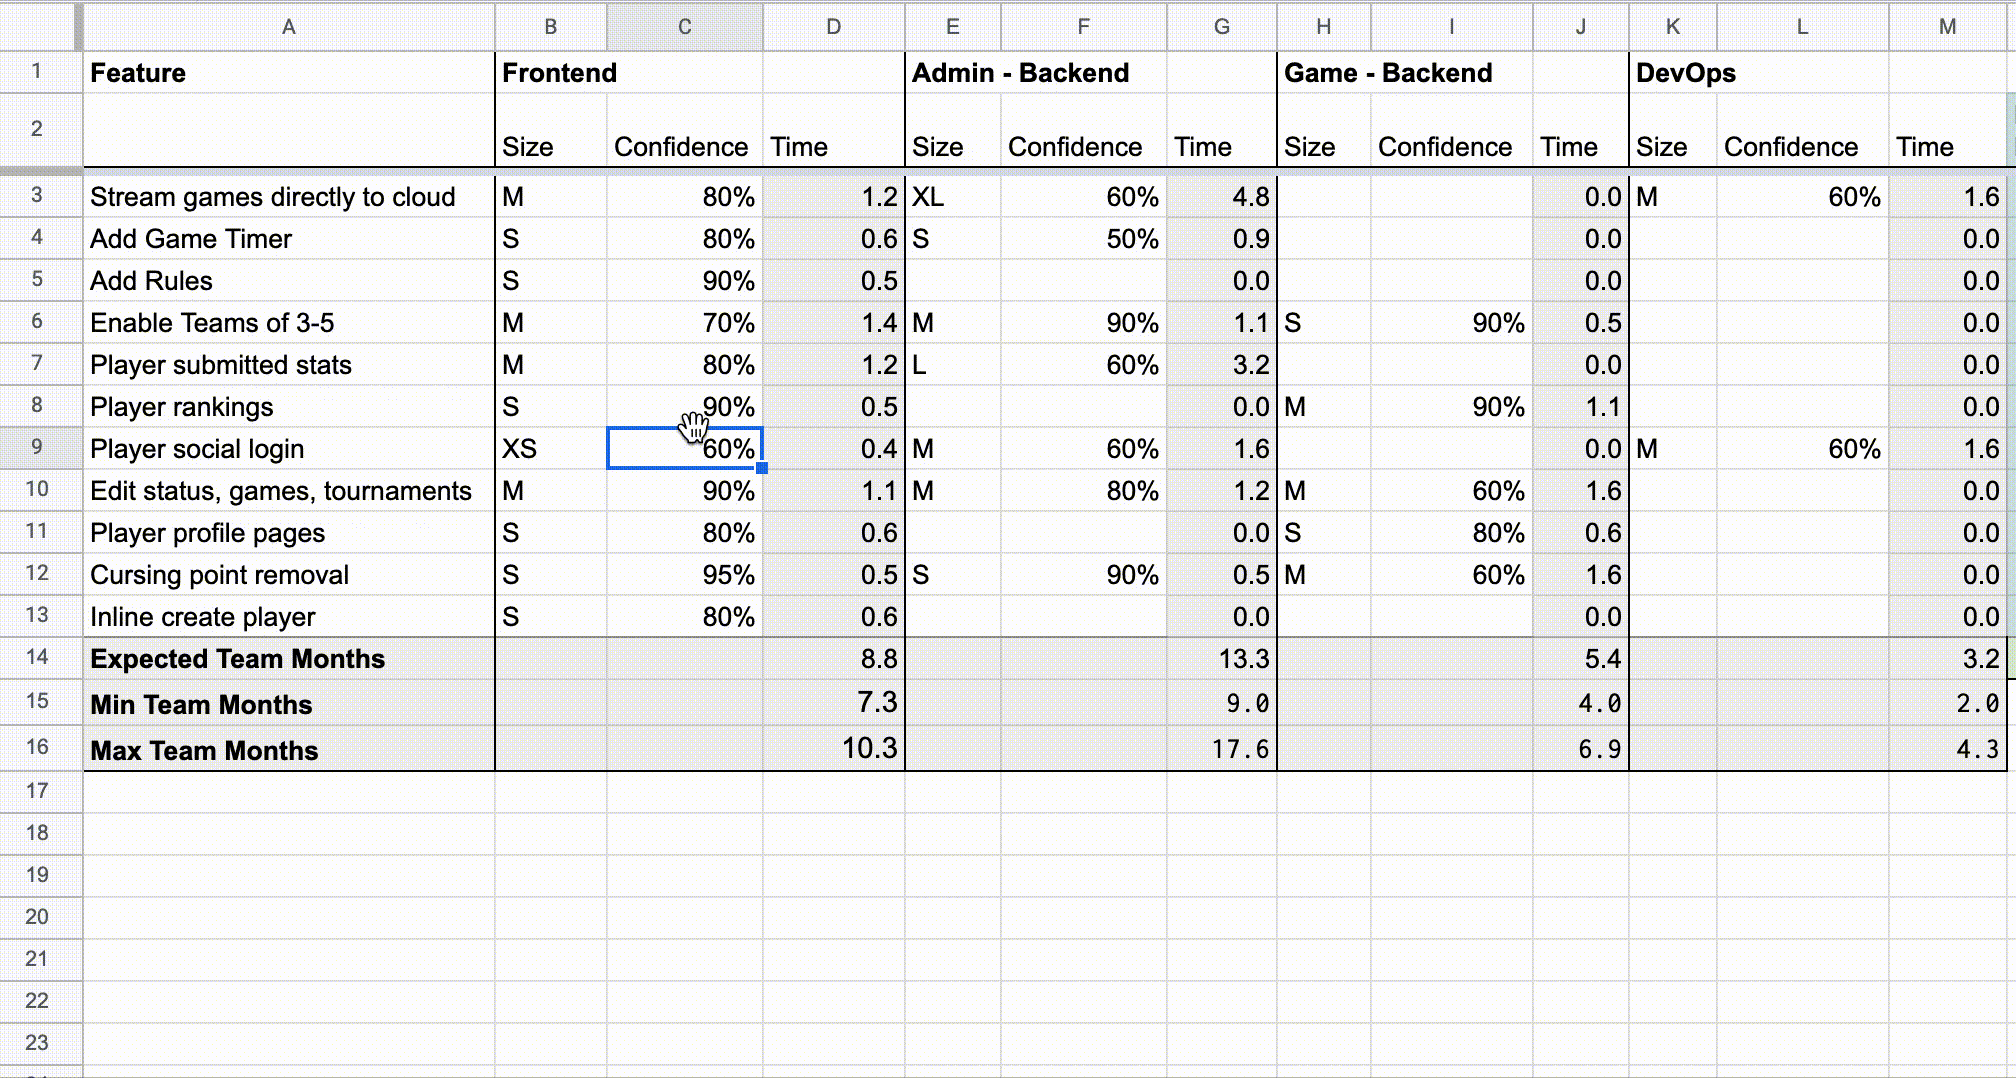Image resolution: width=2016 pixels, height=1078 pixels.
Task: Click the Feature header cell
Action: (288, 72)
